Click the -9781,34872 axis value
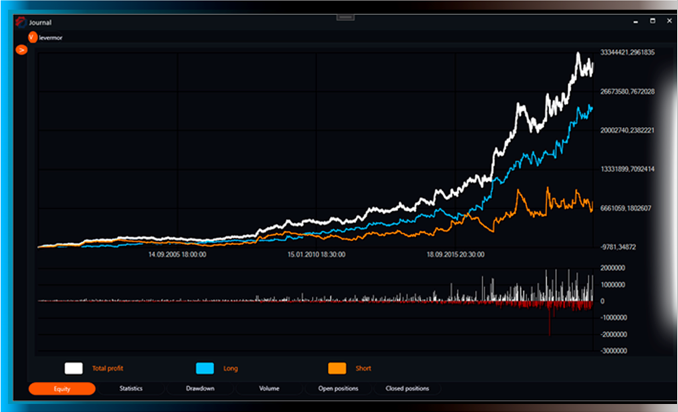Image resolution: width=678 pixels, height=412 pixels. 618,247
